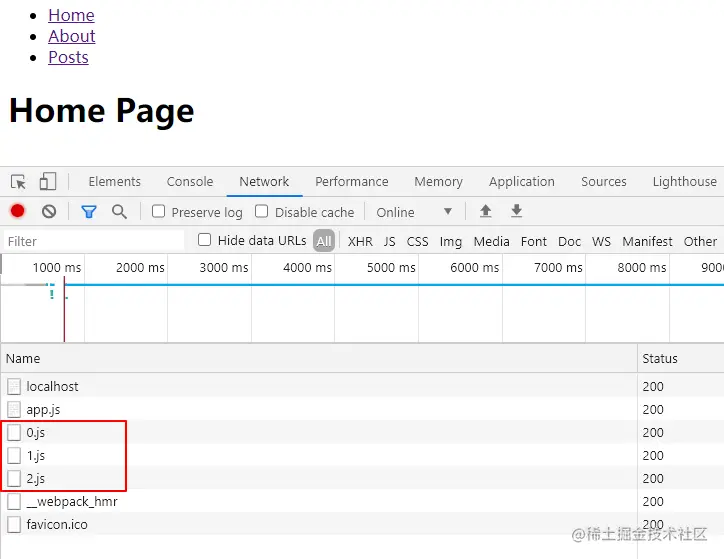This screenshot has height=559, width=724.
Task: Select the All request type filter
Action: pyautogui.click(x=324, y=241)
